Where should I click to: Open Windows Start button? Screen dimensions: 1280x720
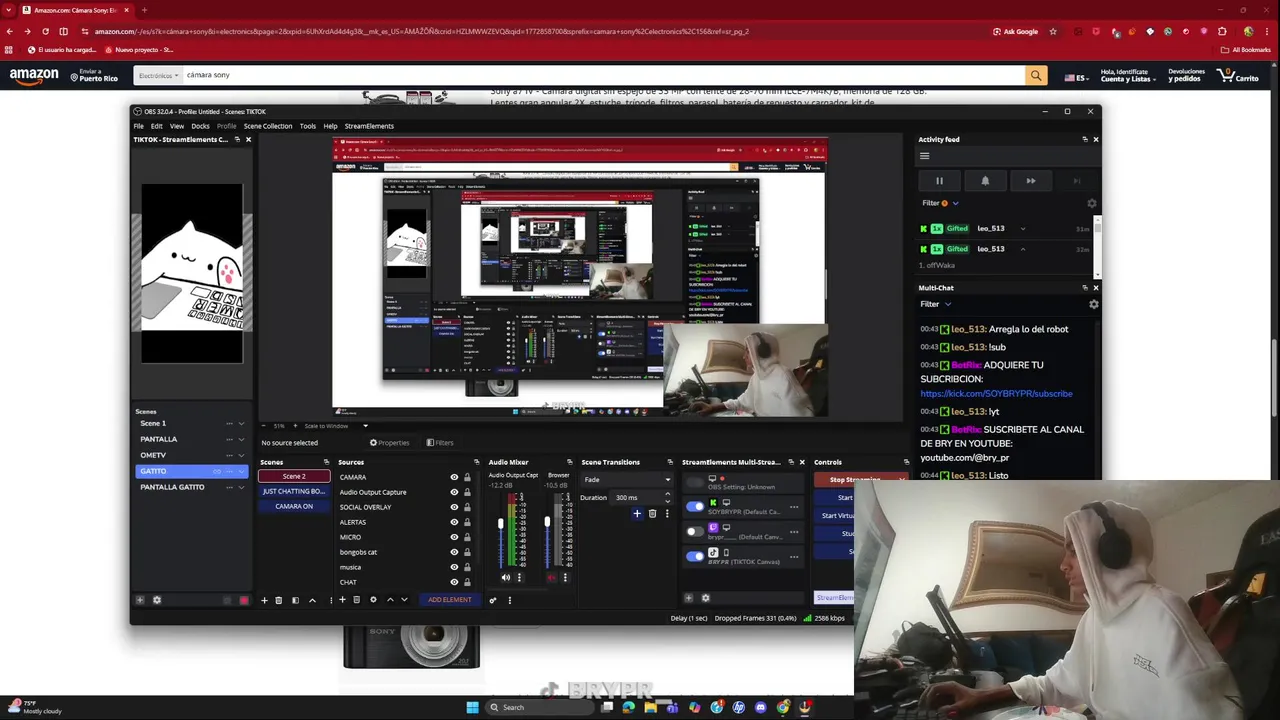472,707
